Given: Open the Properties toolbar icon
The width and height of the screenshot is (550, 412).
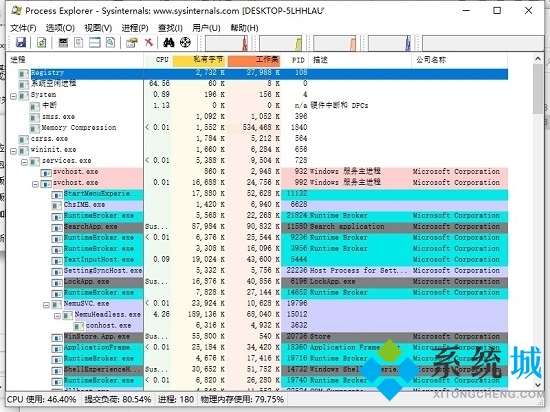Looking at the screenshot, I should pyautogui.click(x=132, y=43).
